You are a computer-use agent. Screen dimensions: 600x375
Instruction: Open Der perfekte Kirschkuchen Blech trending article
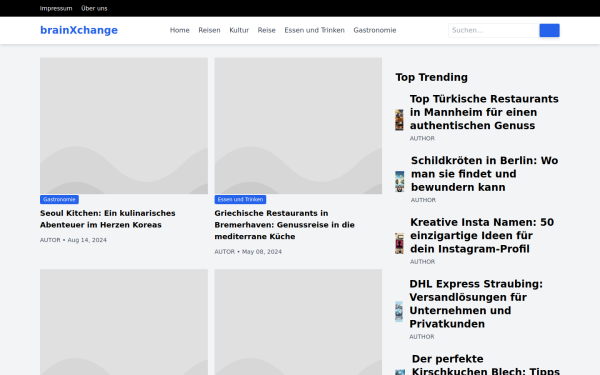486,364
